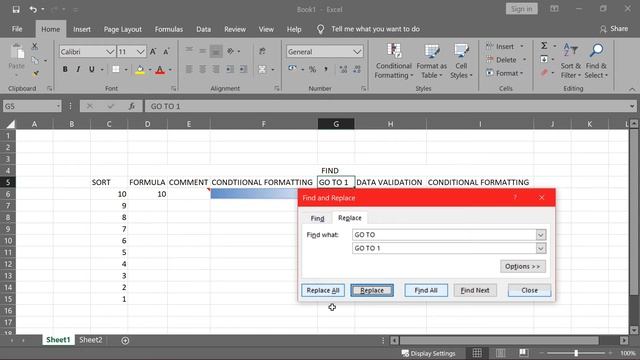This screenshot has width=640, height=360.
Task: Click the Percent Style icon
Action: pyautogui.click(x=312, y=69)
